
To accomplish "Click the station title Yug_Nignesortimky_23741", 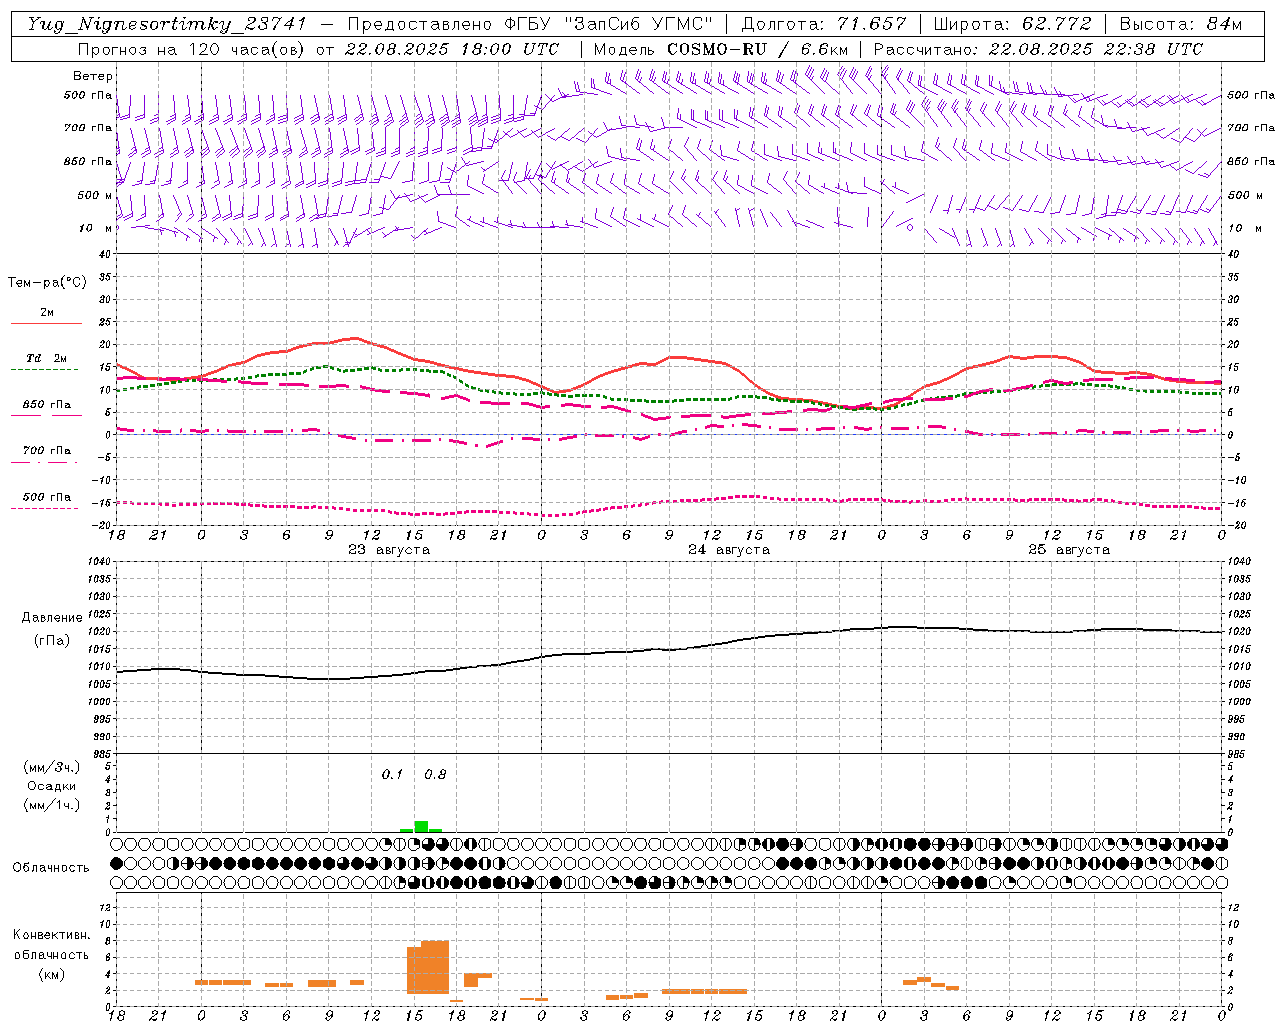I will coord(167,24).
